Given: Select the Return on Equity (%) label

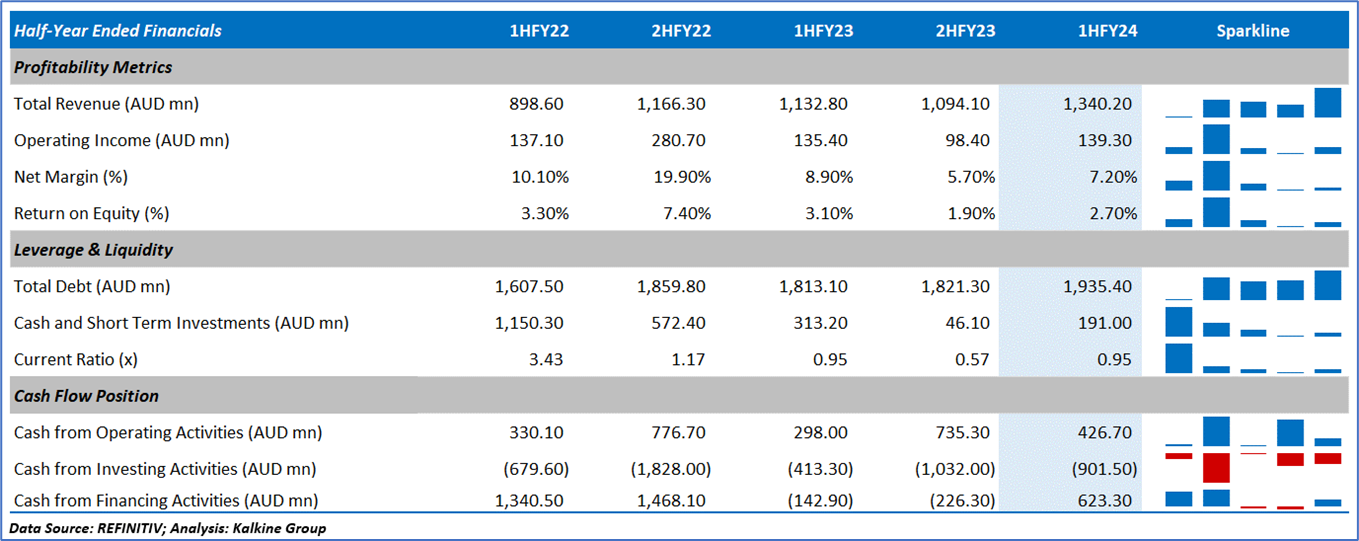Looking at the screenshot, I should (91, 213).
